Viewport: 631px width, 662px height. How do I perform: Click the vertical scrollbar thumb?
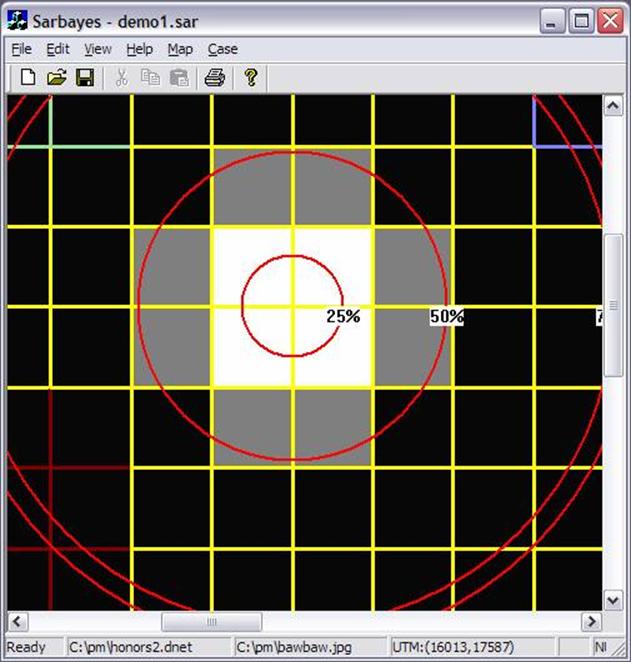(x=613, y=305)
